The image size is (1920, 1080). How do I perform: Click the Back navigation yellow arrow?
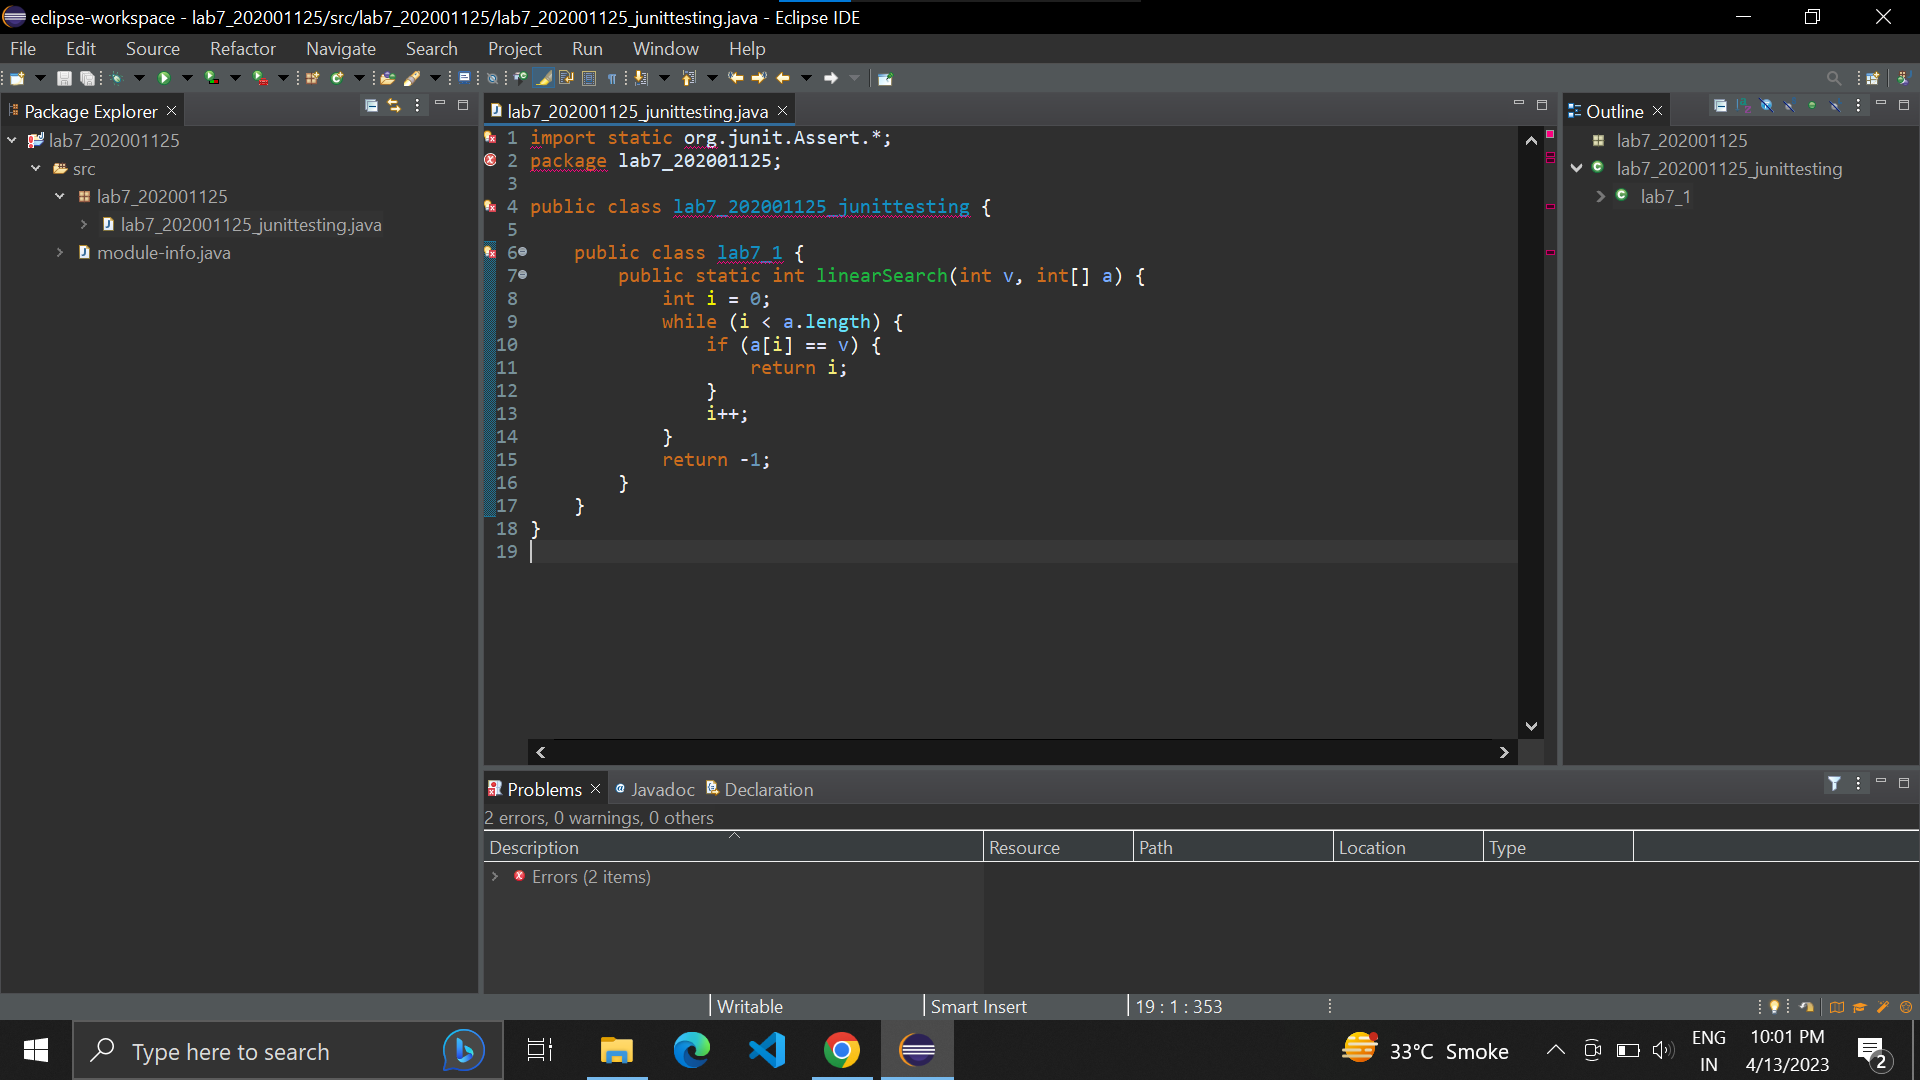(783, 78)
